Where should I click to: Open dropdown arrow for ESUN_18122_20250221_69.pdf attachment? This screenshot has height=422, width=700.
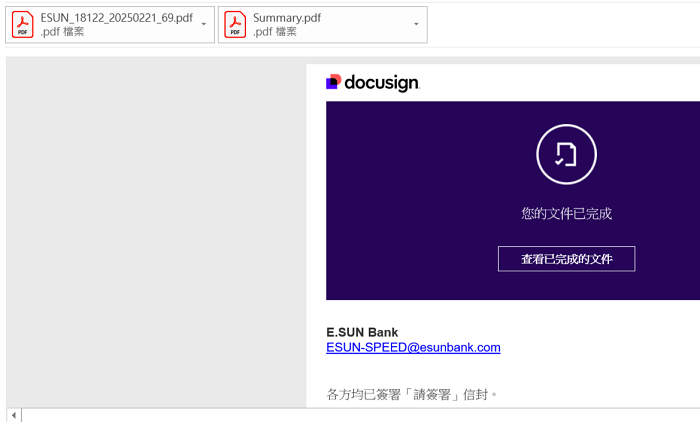coord(204,24)
